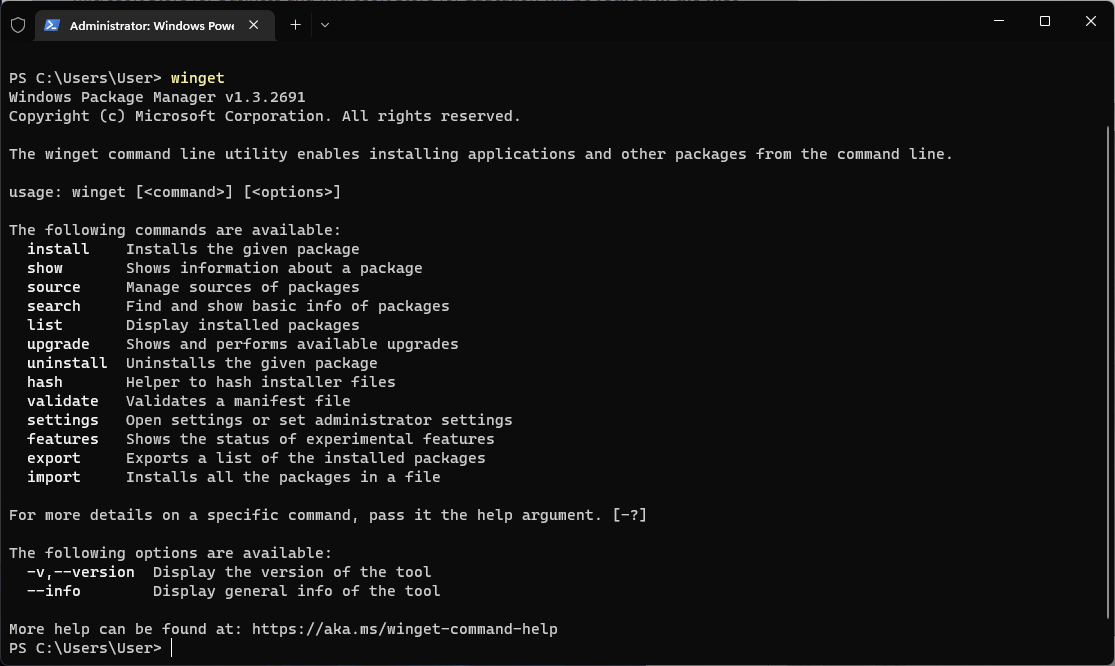Close the terminal window
The height and width of the screenshot is (666, 1115).
[1091, 21]
